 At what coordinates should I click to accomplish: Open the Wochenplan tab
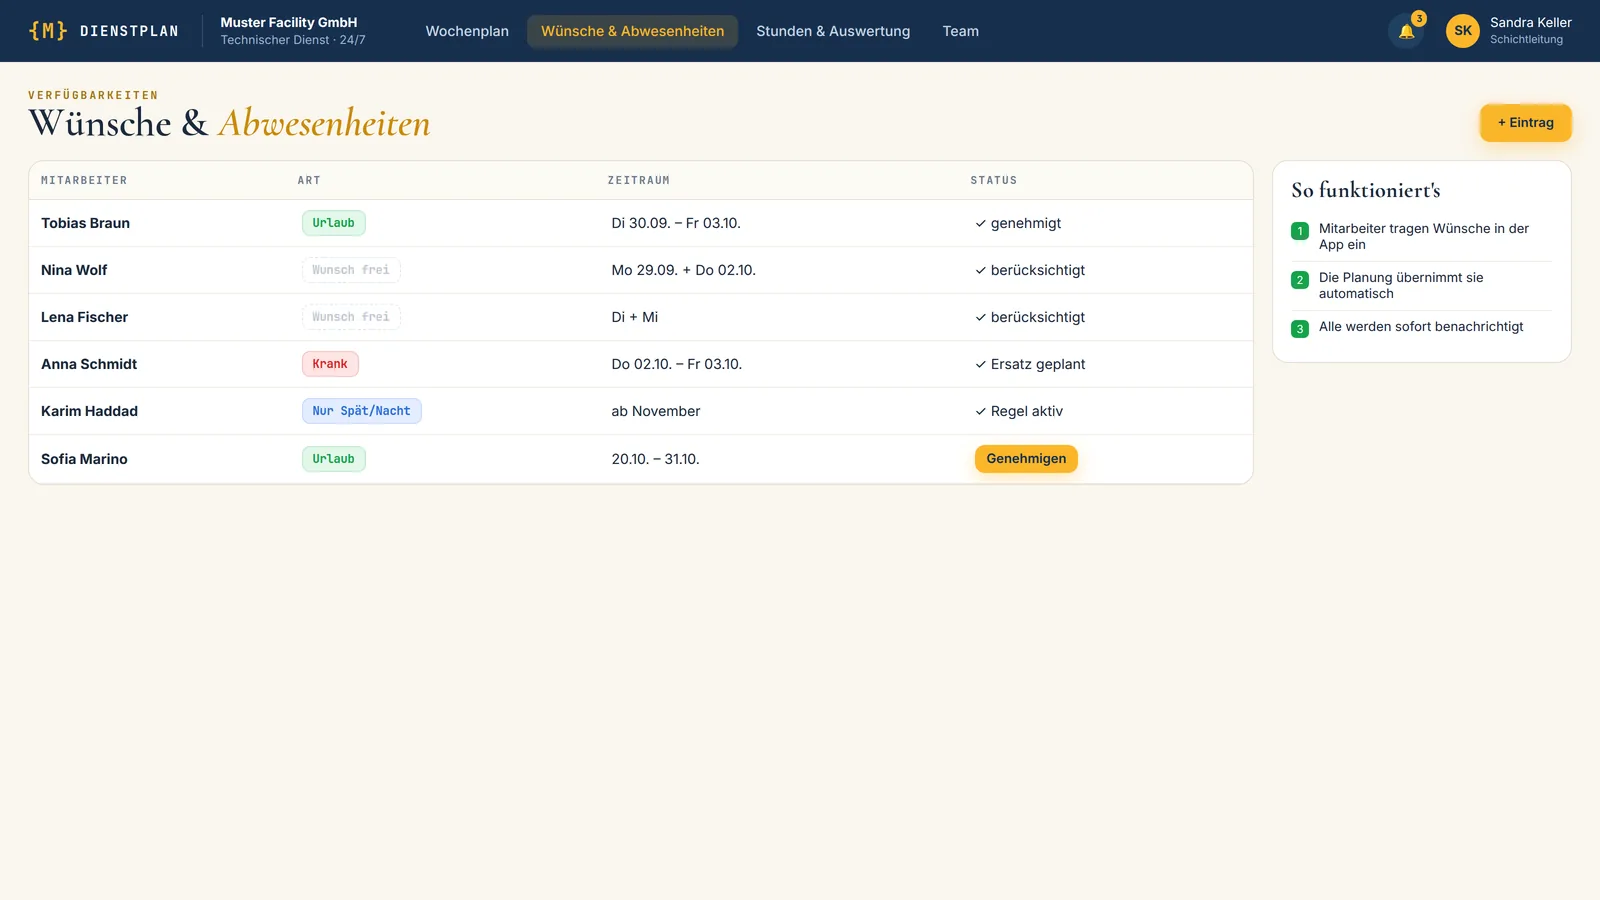467,31
